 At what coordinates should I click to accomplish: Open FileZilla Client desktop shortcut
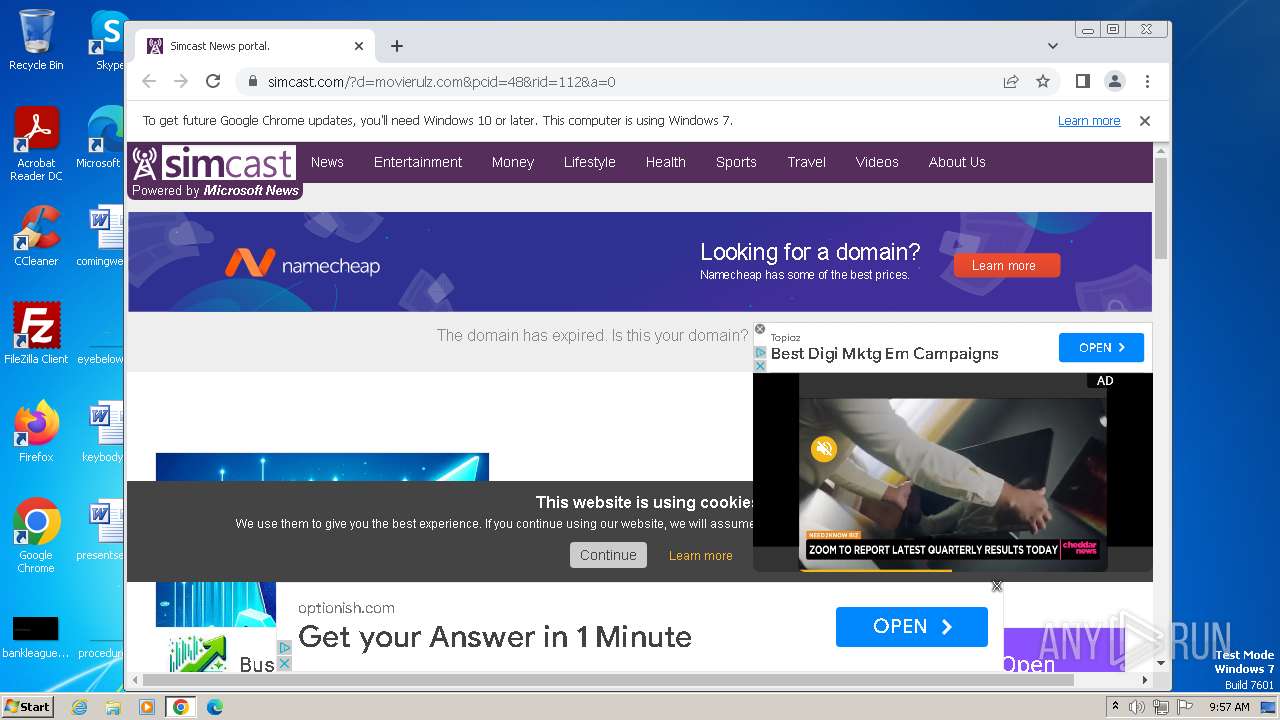click(x=36, y=333)
